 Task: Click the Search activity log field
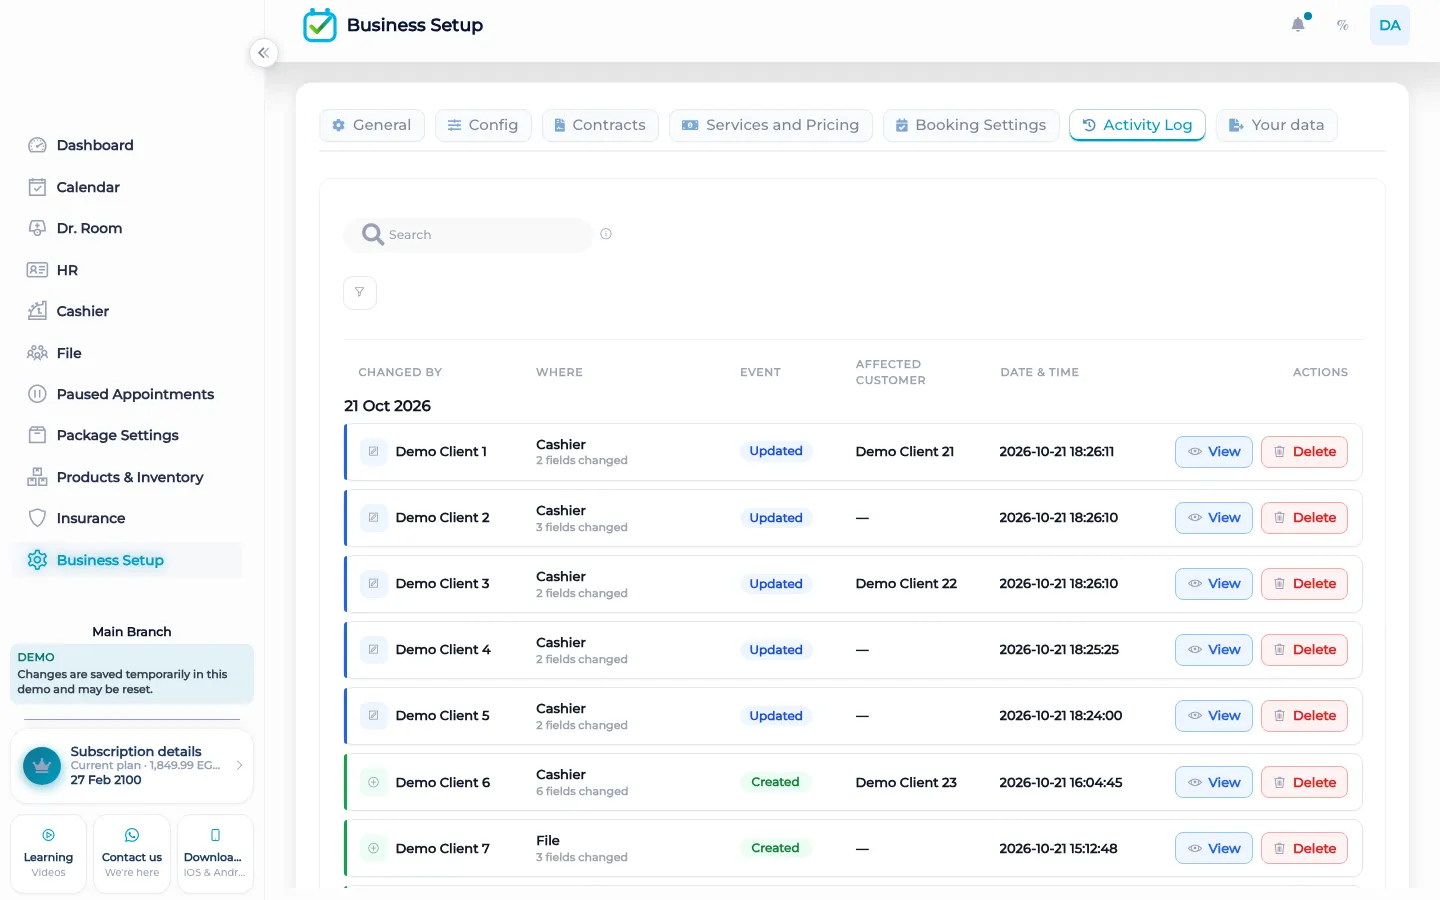click(x=468, y=235)
